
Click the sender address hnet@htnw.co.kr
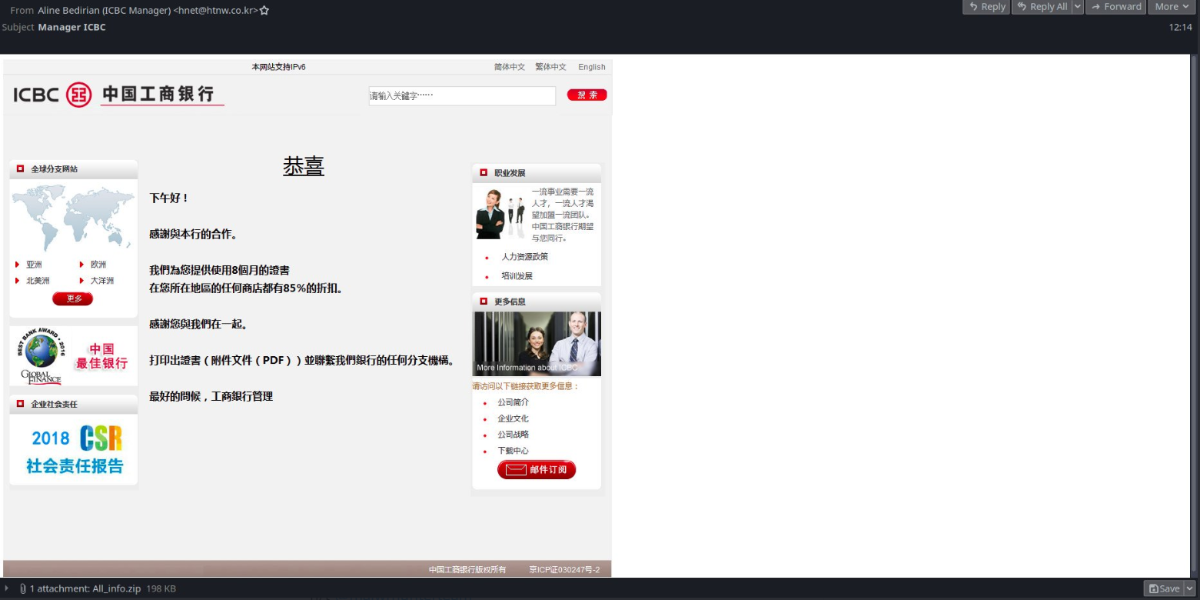tap(215, 10)
